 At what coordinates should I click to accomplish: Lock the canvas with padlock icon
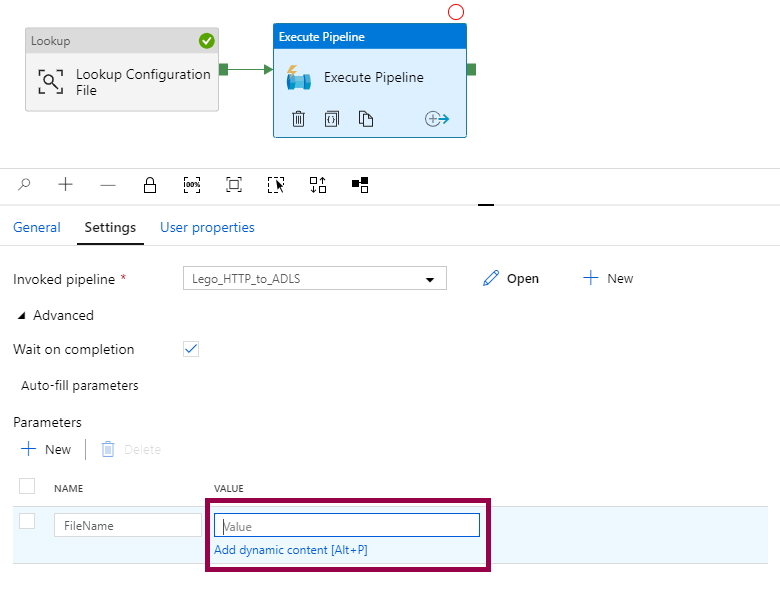150,185
